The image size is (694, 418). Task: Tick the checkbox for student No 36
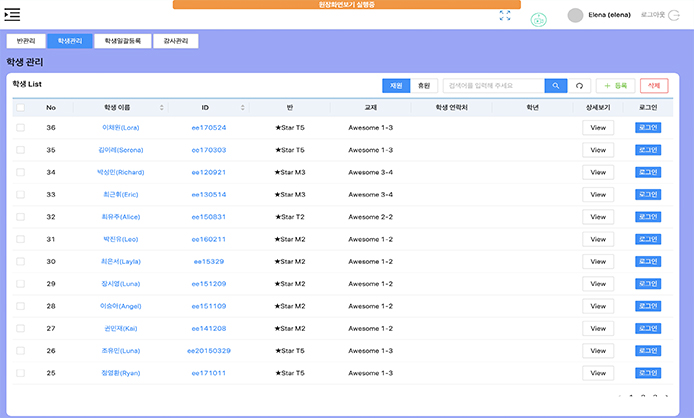(x=20, y=128)
